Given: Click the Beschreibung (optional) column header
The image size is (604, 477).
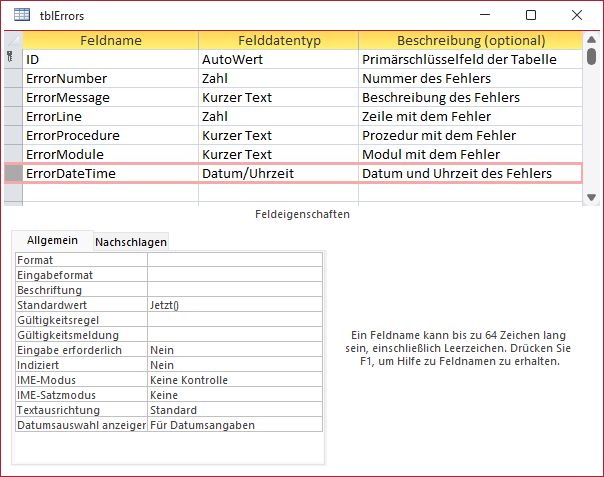Looking at the screenshot, I should pos(471,40).
